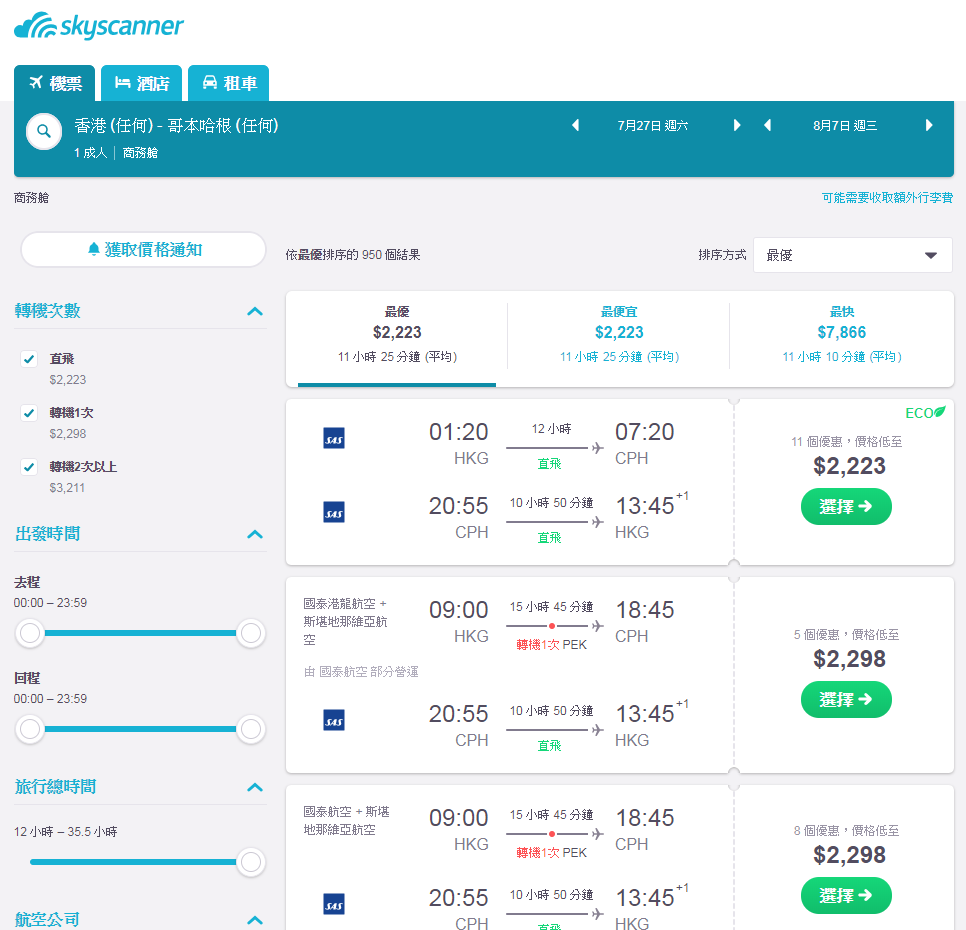Click SAS logo in 國泰港龍航空 card return
The width and height of the screenshot is (966, 930).
coord(334,721)
